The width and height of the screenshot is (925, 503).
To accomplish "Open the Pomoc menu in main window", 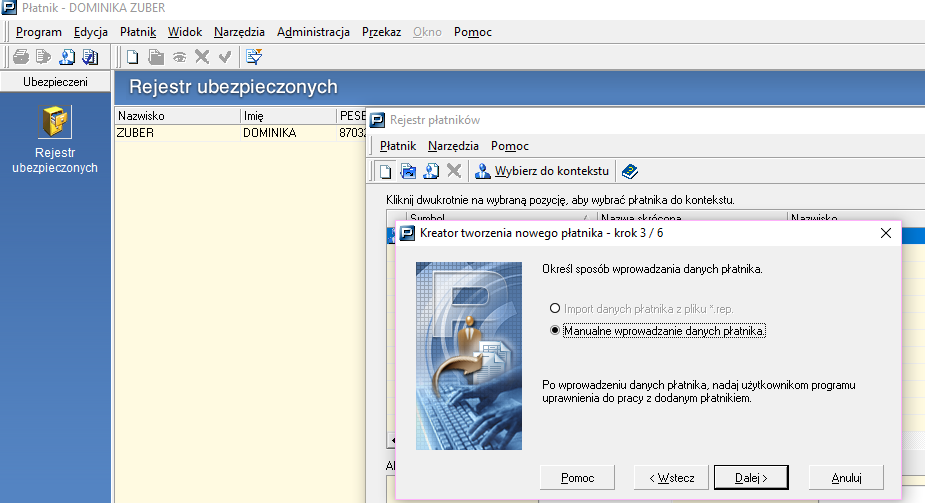I will (x=473, y=32).
